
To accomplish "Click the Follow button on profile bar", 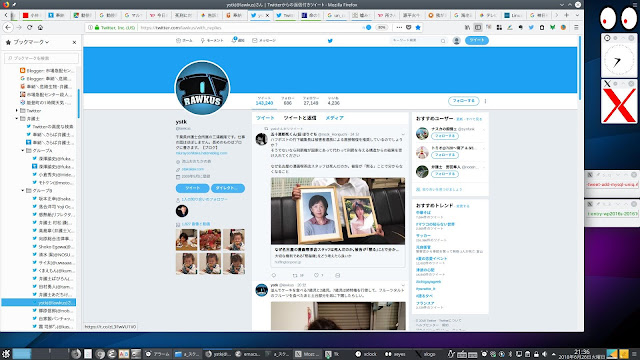I will (463, 101).
